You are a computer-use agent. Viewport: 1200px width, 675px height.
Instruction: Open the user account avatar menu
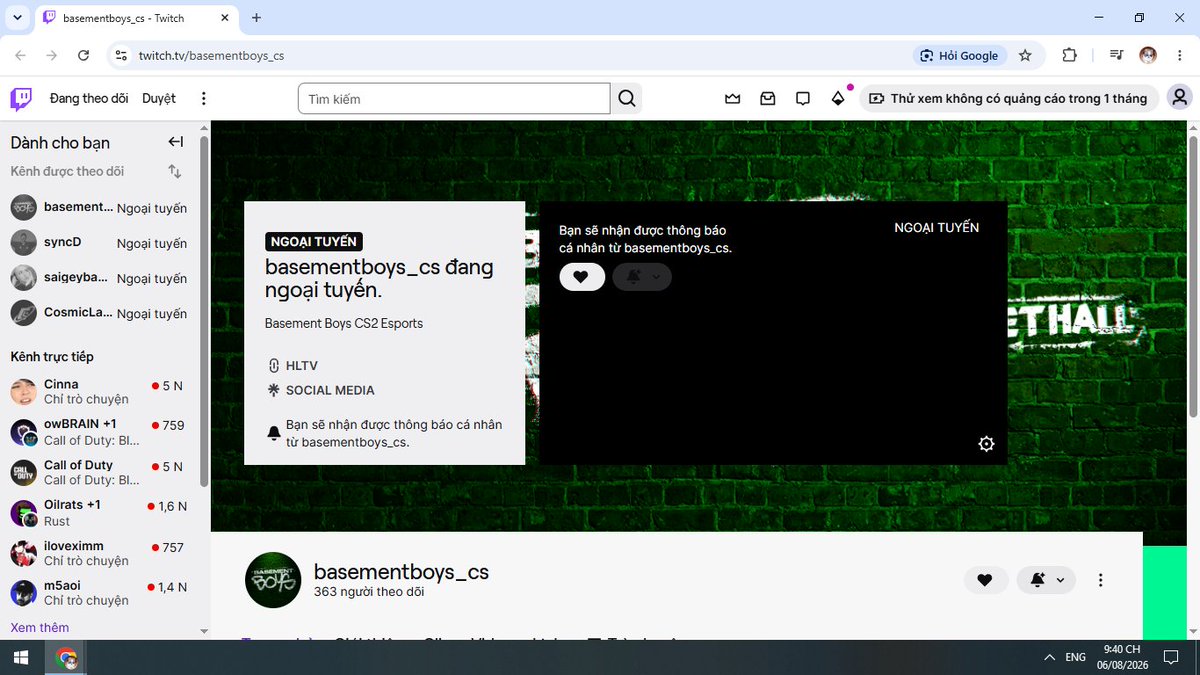pyautogui.click(x=1180, y=98)
